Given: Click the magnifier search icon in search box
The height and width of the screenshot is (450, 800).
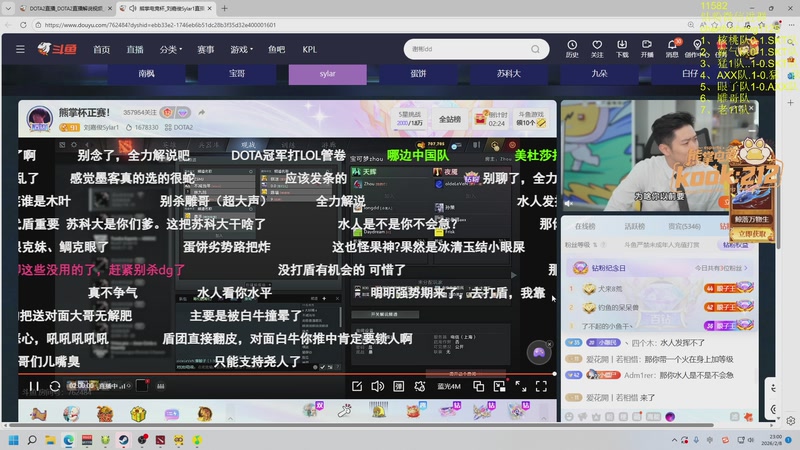Looking at the screenshot, I should pyautogui.click(x=535, y=49).
